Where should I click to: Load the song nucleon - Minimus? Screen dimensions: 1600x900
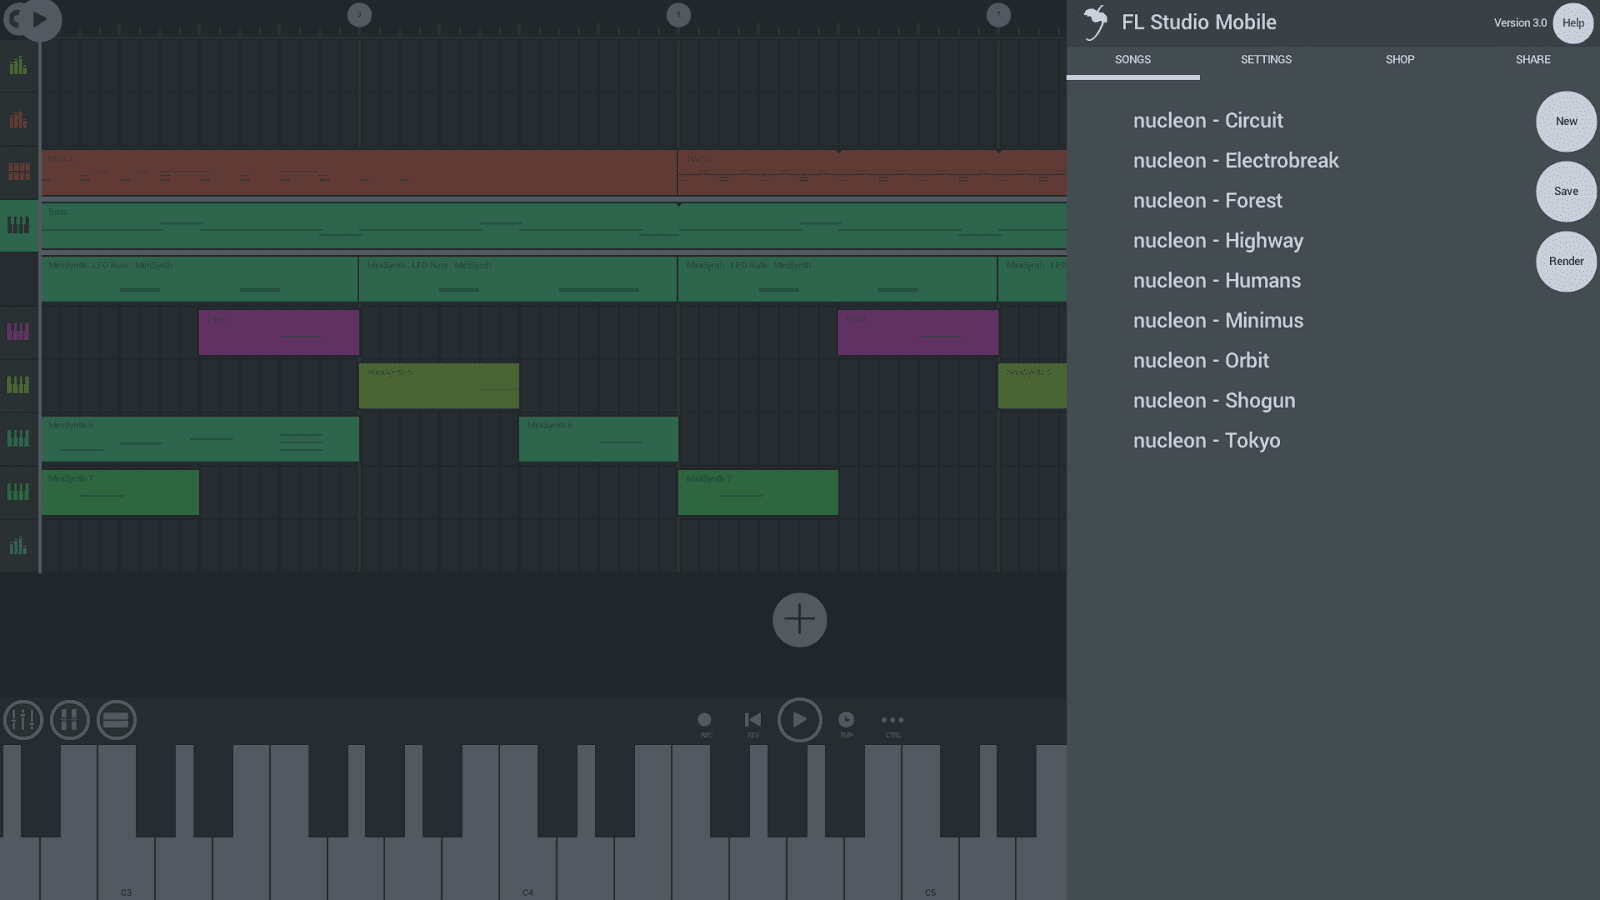tap(1218, 321)
